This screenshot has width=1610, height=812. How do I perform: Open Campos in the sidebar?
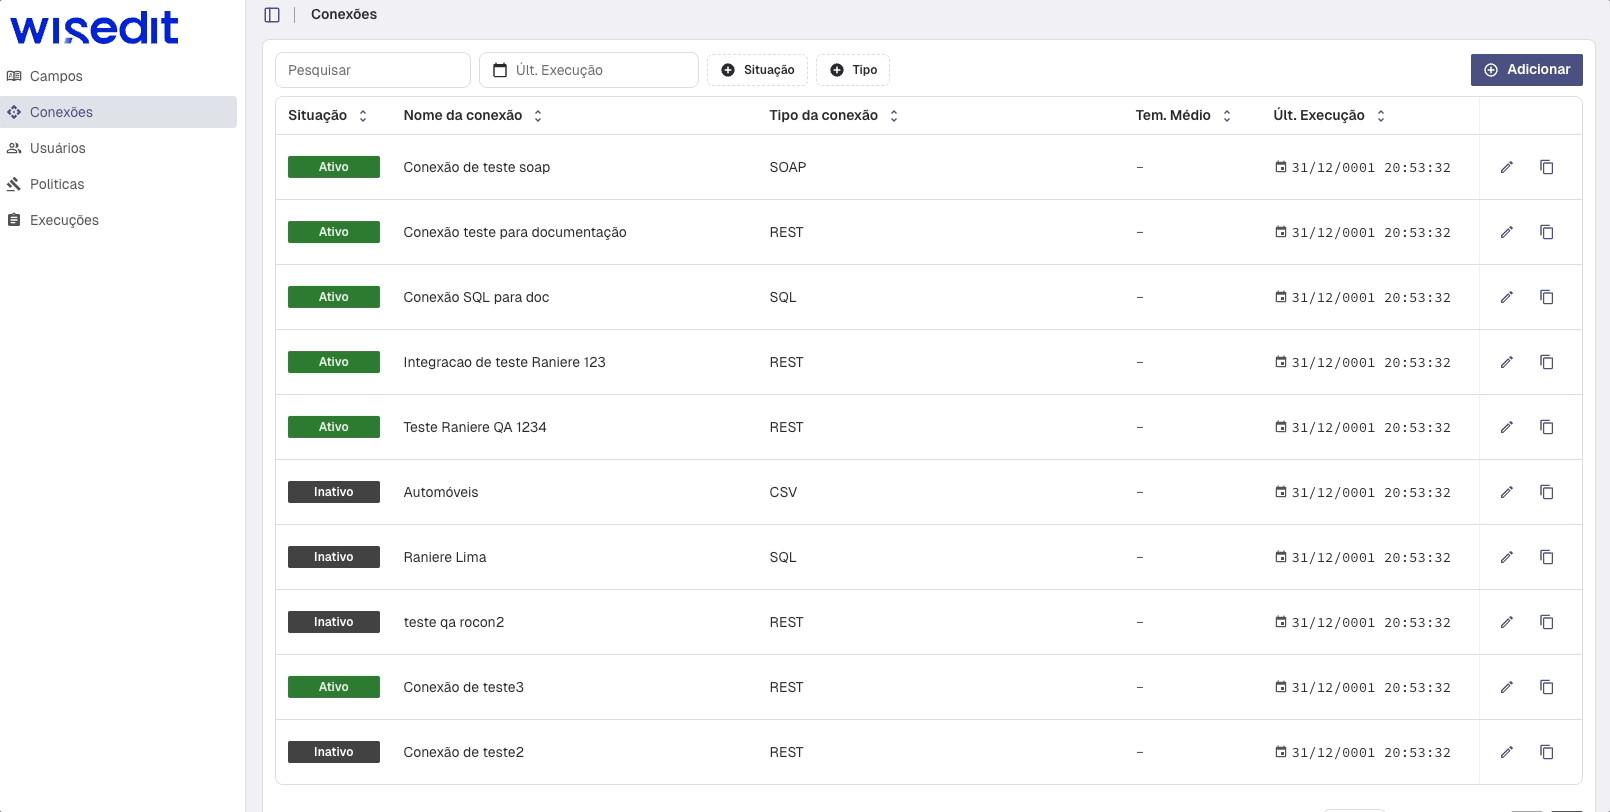(56, 76)
